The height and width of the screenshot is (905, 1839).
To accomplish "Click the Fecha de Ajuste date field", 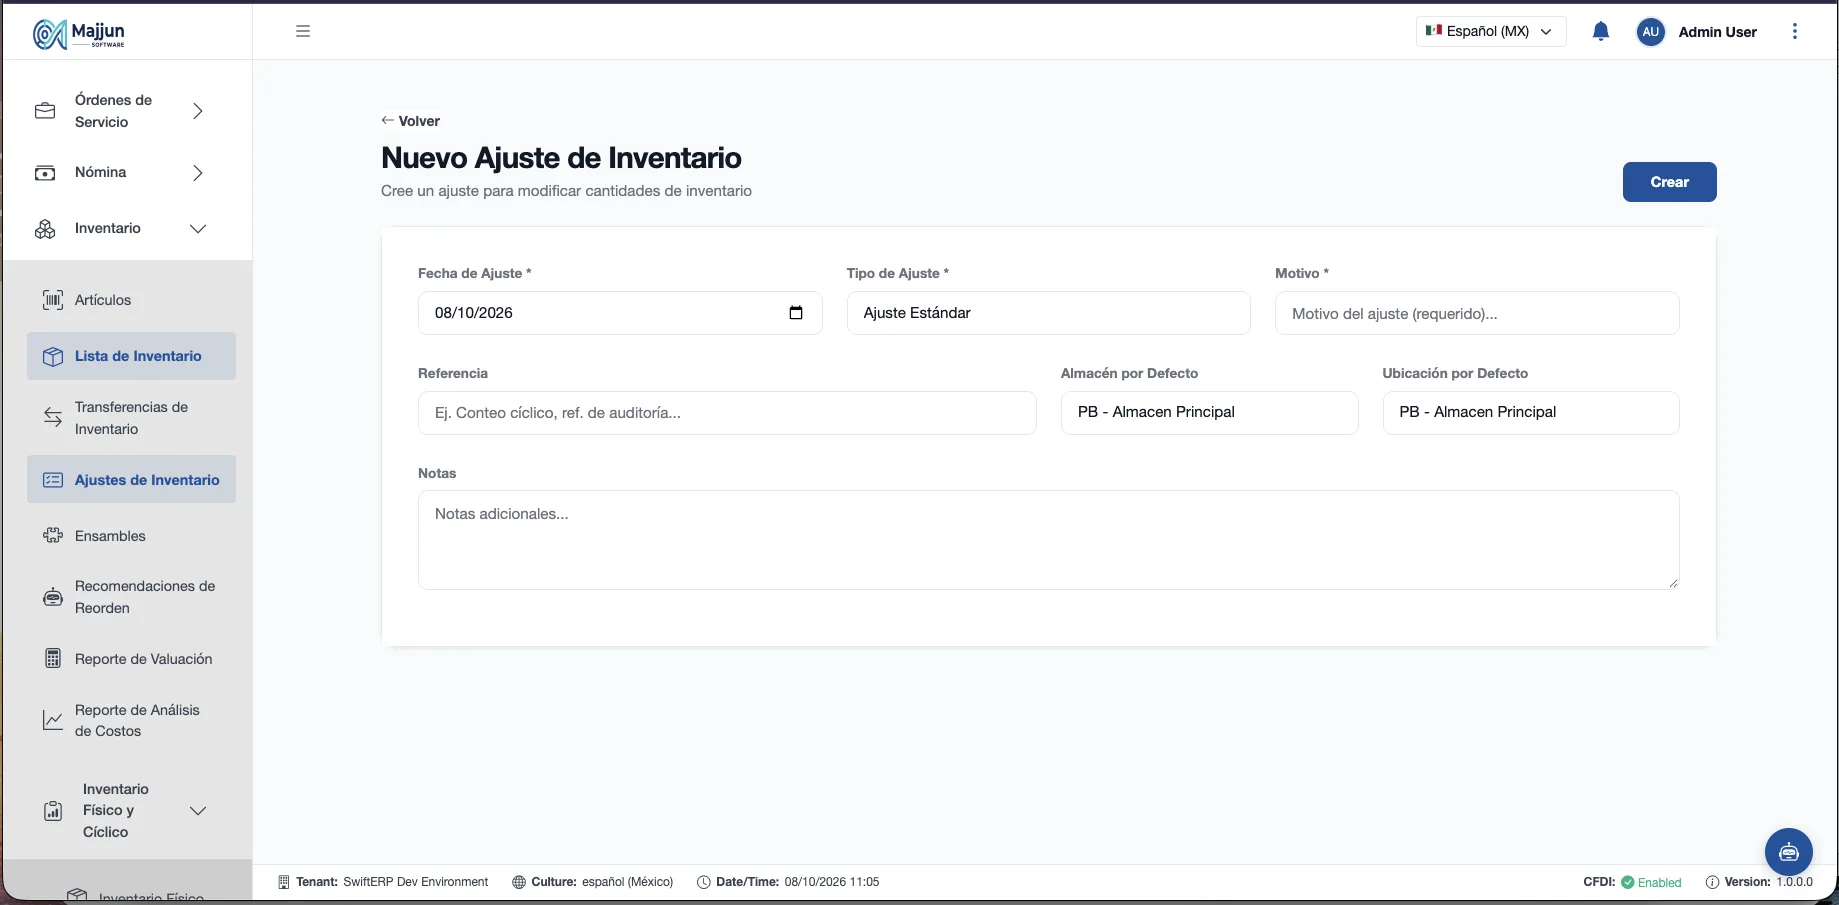I will point(620,313).
